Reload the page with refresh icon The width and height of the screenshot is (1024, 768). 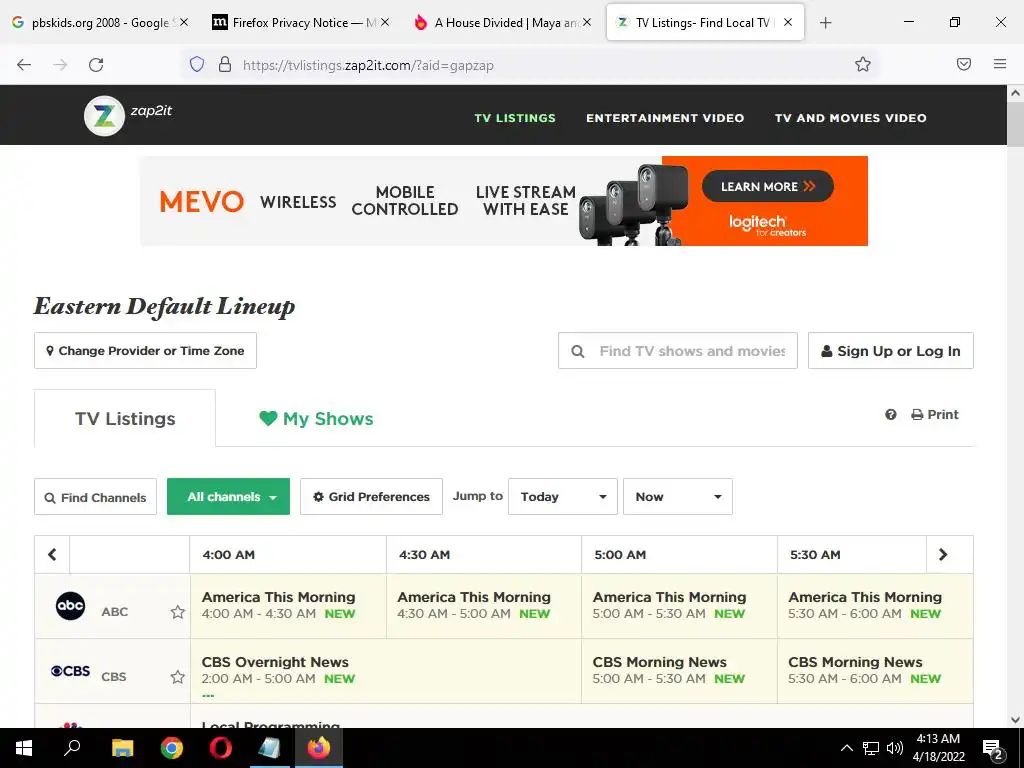96,65
